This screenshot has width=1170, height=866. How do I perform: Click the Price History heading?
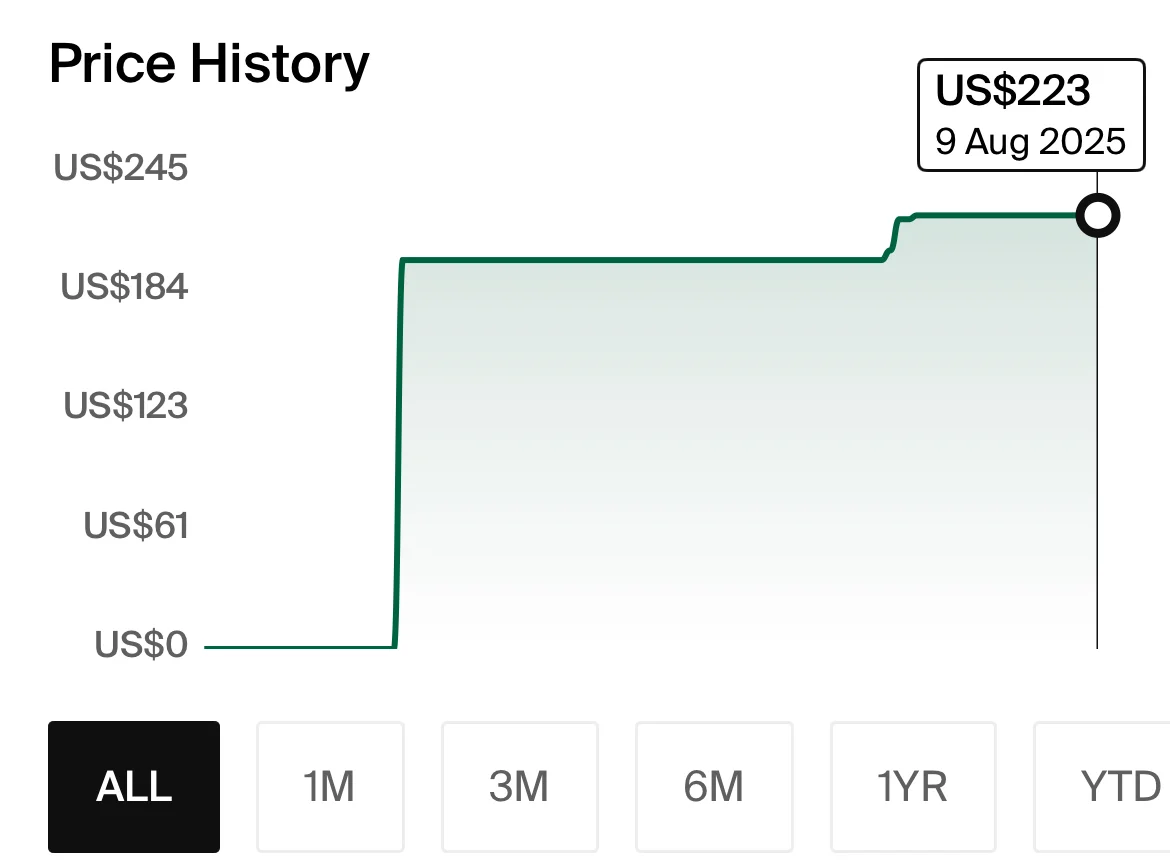(209, 65)
